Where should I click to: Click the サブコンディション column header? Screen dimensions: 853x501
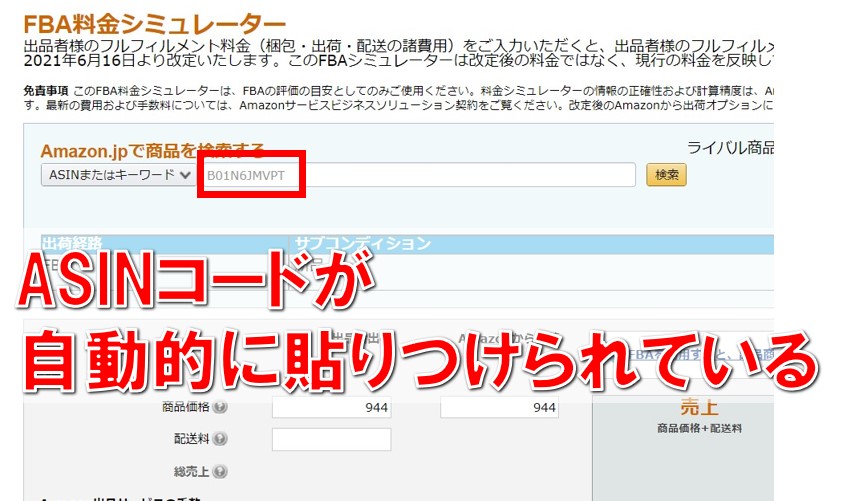coord(363,244)
